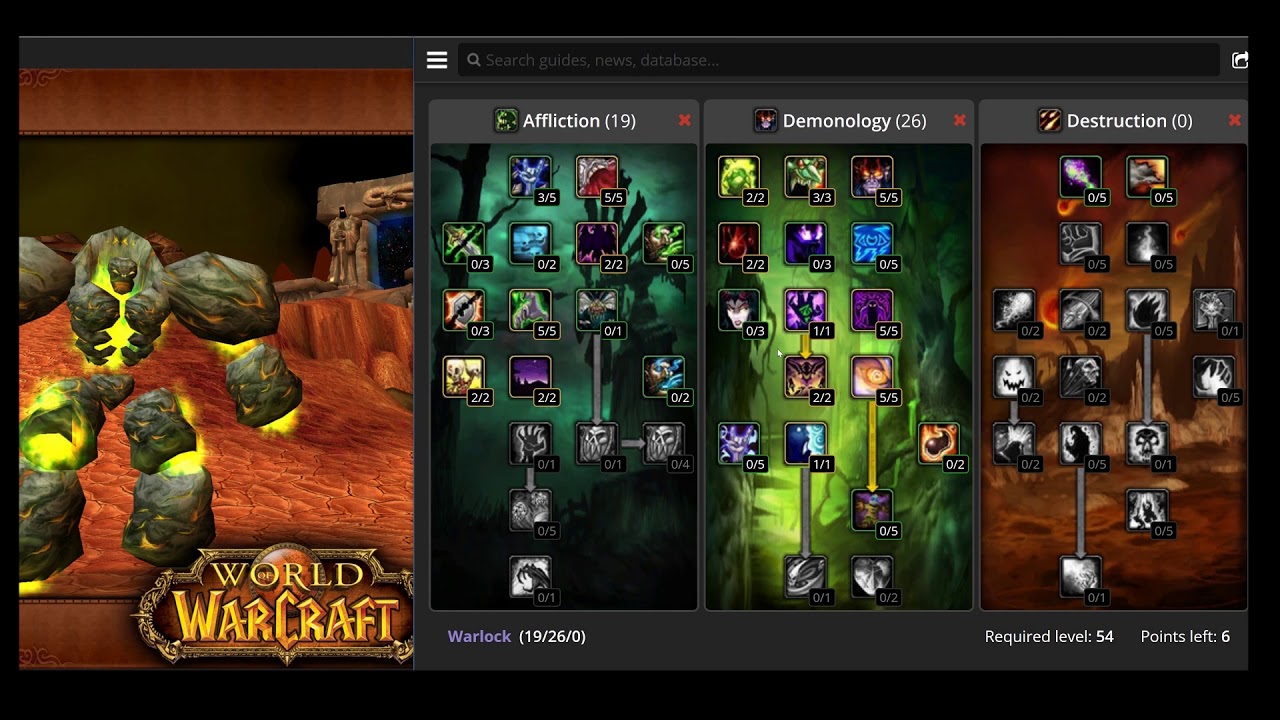Click Improved Succubus talent (0/3)

pyautogui.click(x=739, y=310)
